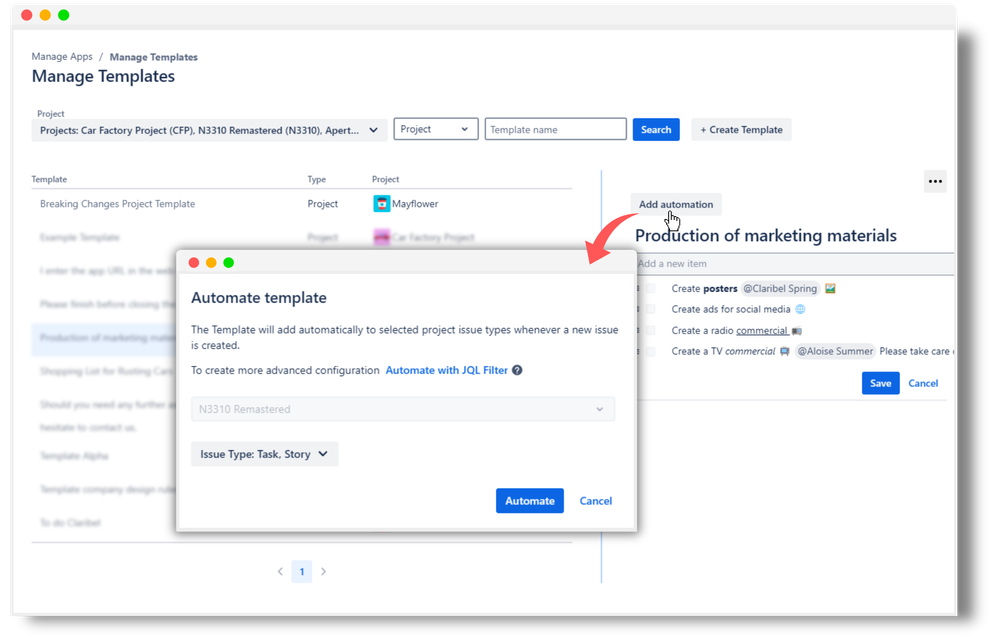999x642 pixels.
Task: Click the globe icon on social media ads item
Action: point(800,310)
